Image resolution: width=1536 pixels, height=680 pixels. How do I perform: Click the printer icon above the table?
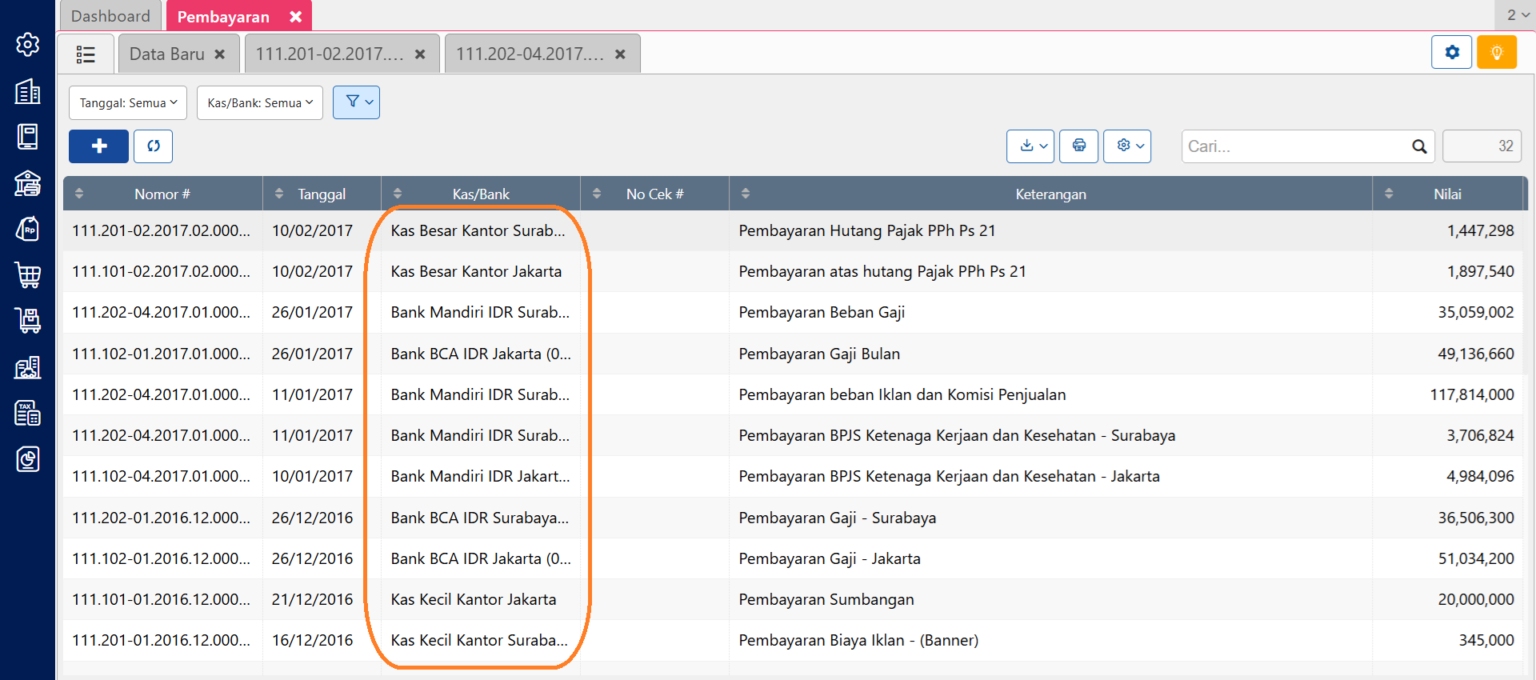pyautogui.click(x=1078, y=146)
